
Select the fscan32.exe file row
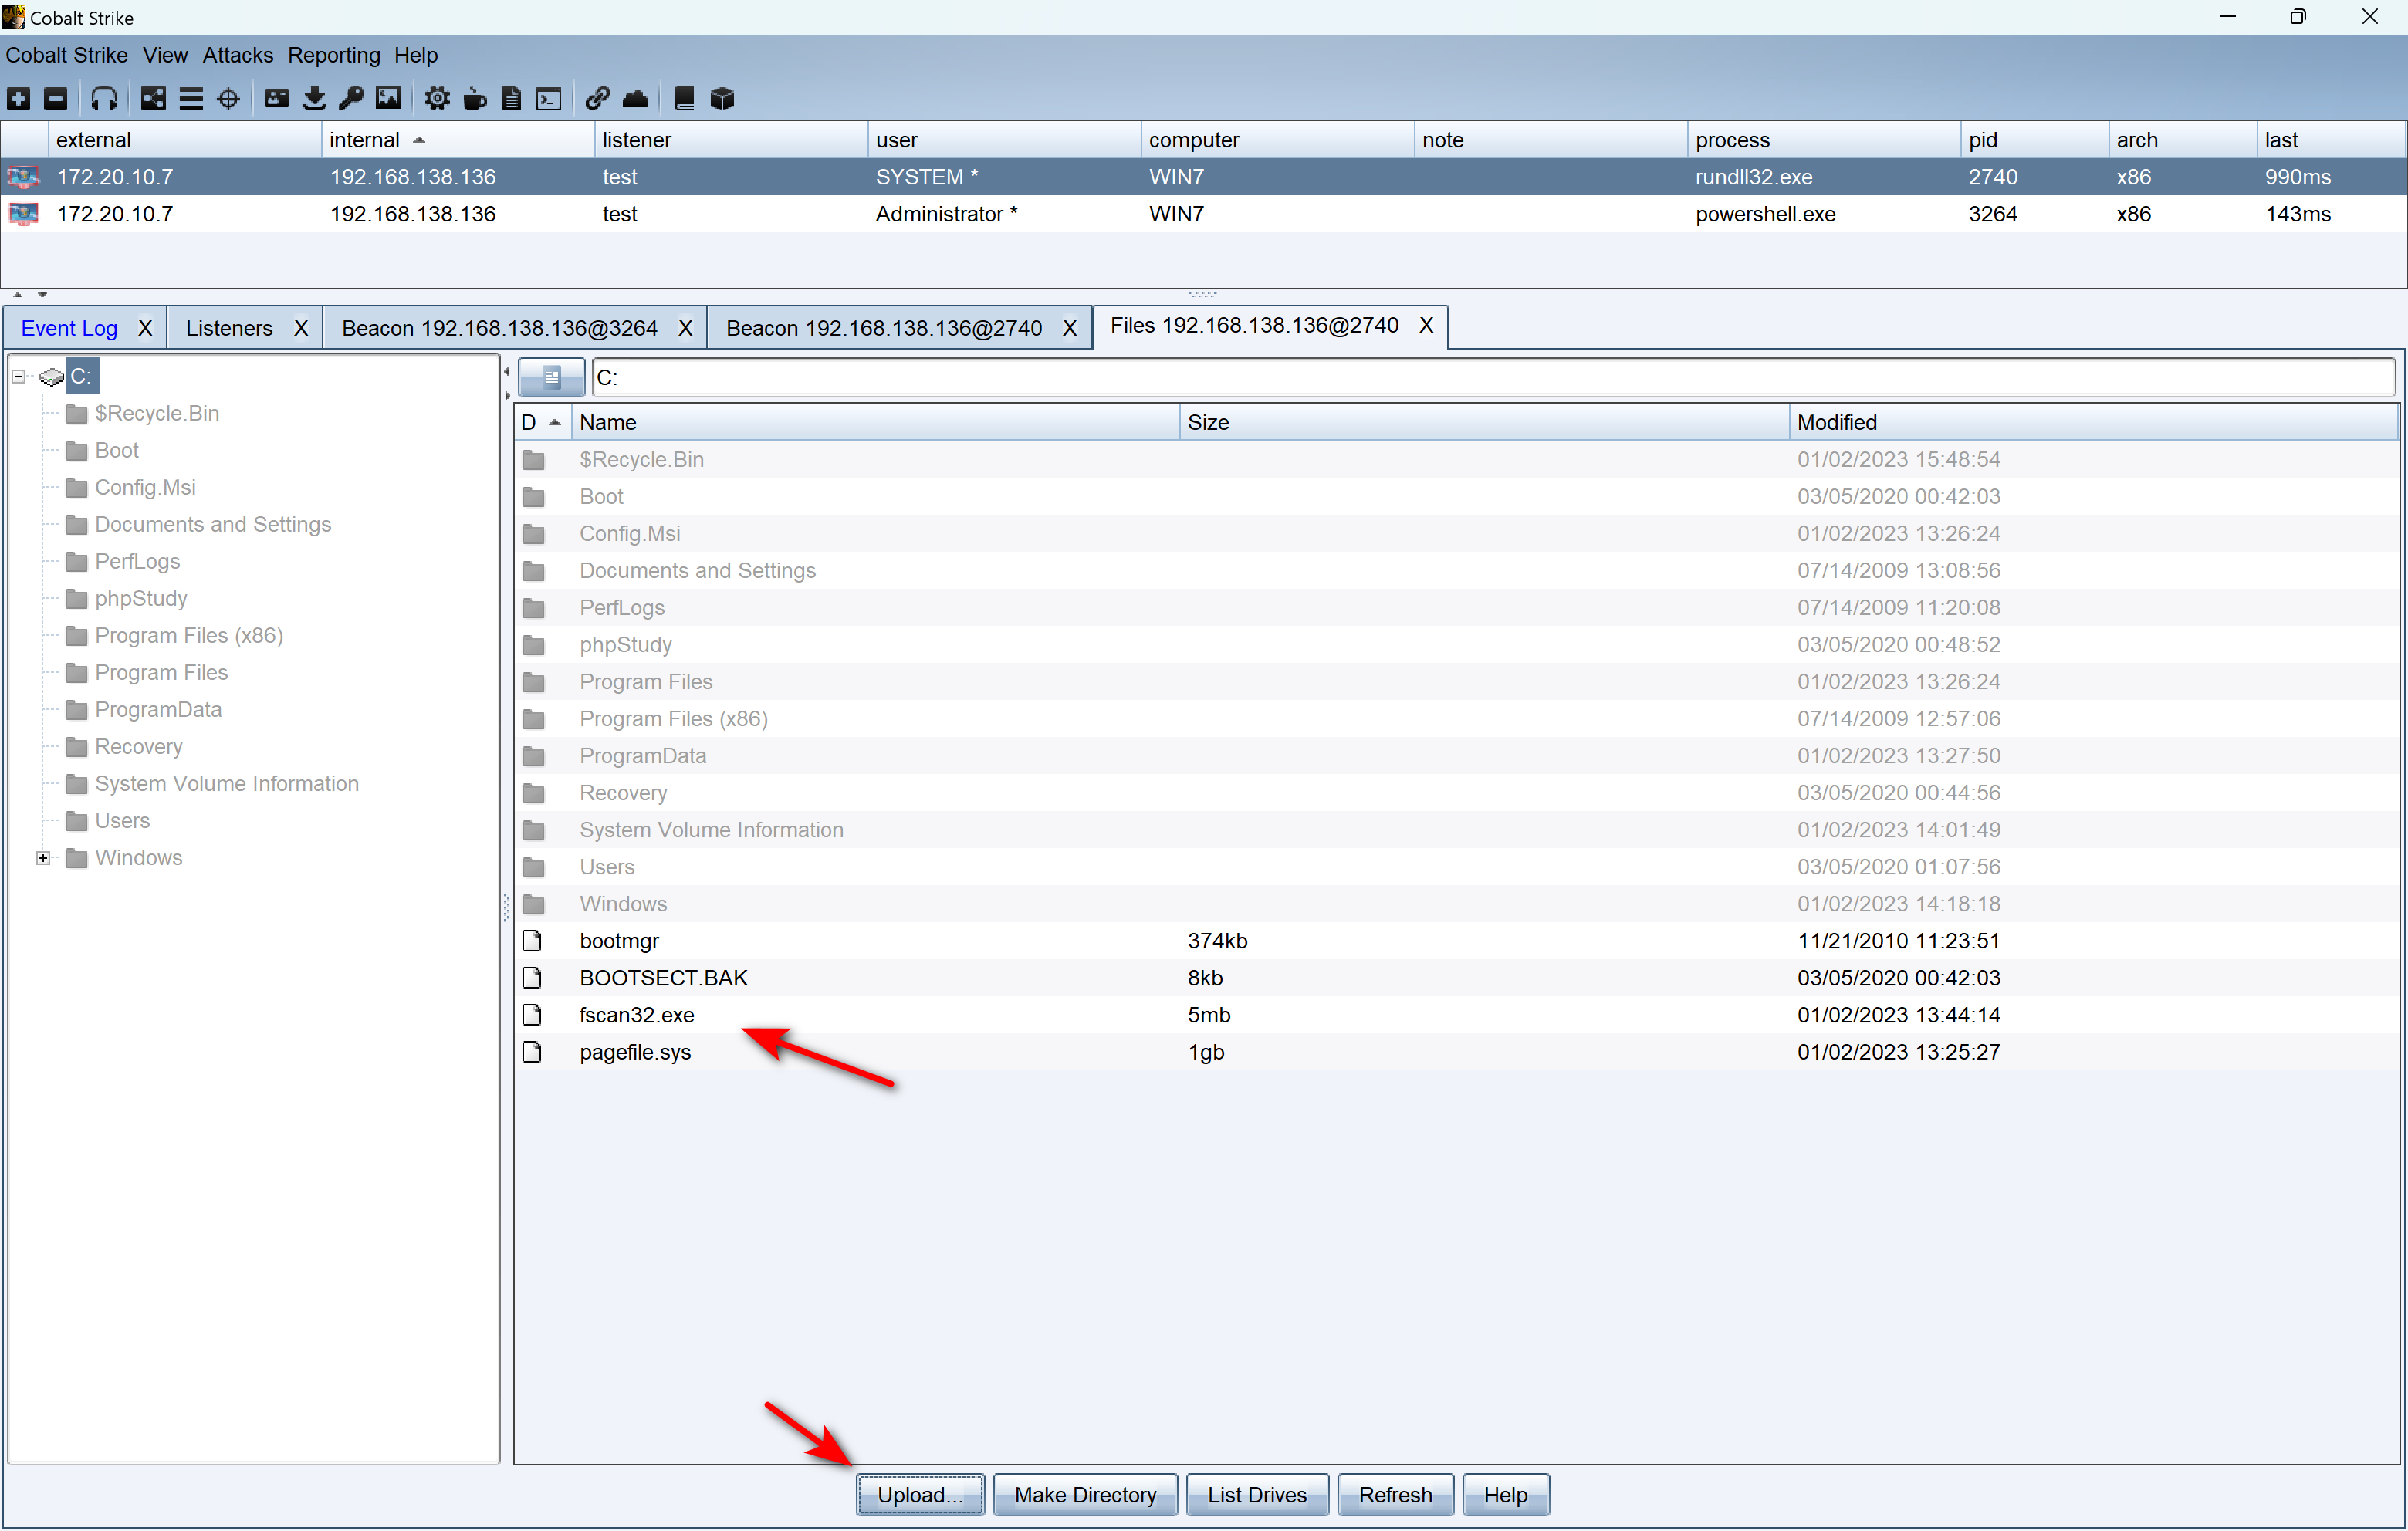(x=637, y=1015)
